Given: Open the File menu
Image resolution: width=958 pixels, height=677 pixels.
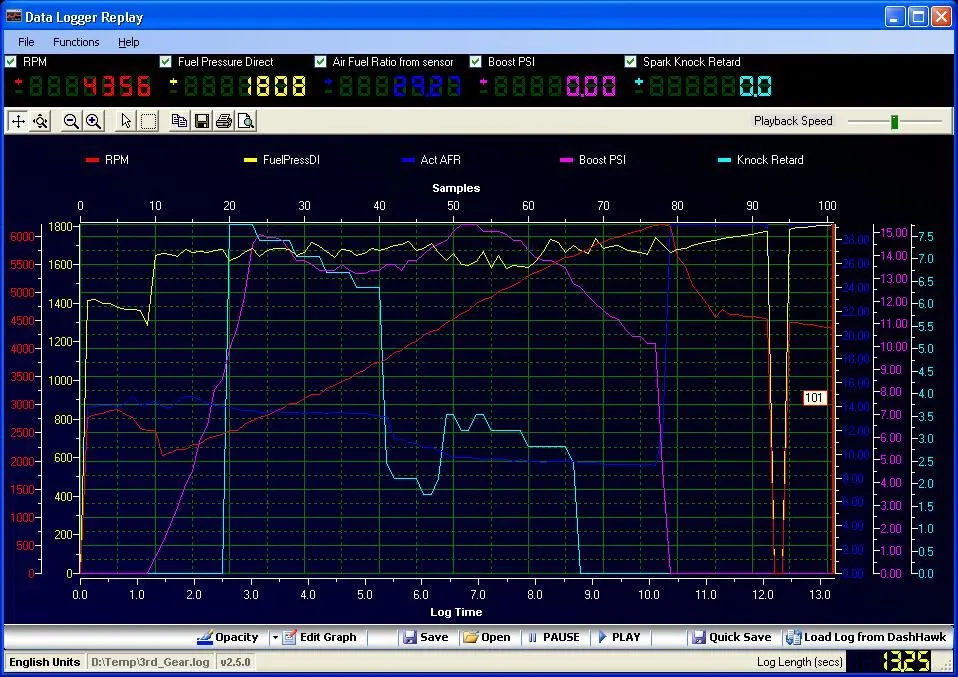Looking at the screenshot, I should click(26, 42).
